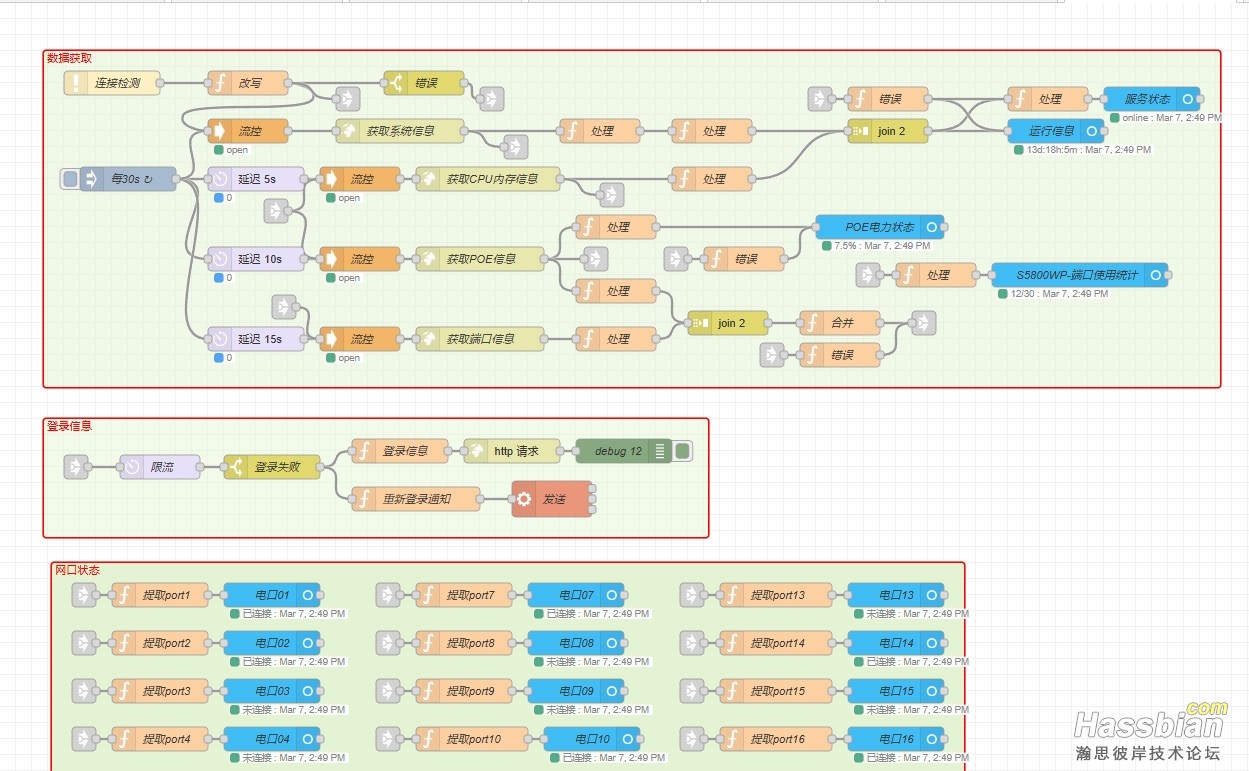Select the join 2 node feeding 运行信息

click(888, 131)
